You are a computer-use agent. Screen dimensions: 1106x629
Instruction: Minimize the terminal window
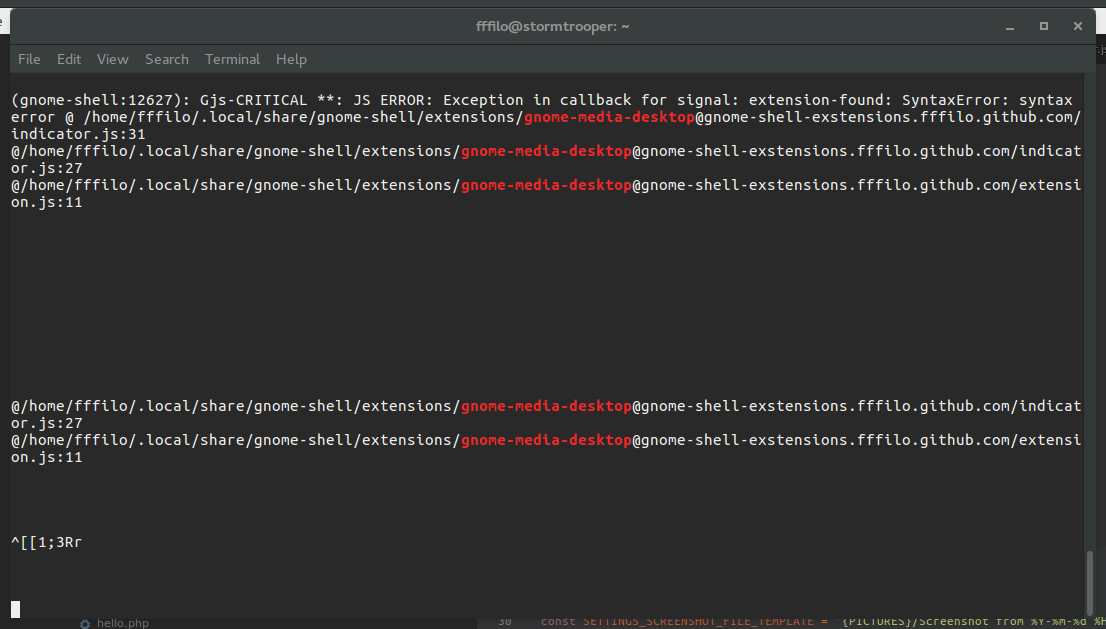click(x=1010, y=27)
